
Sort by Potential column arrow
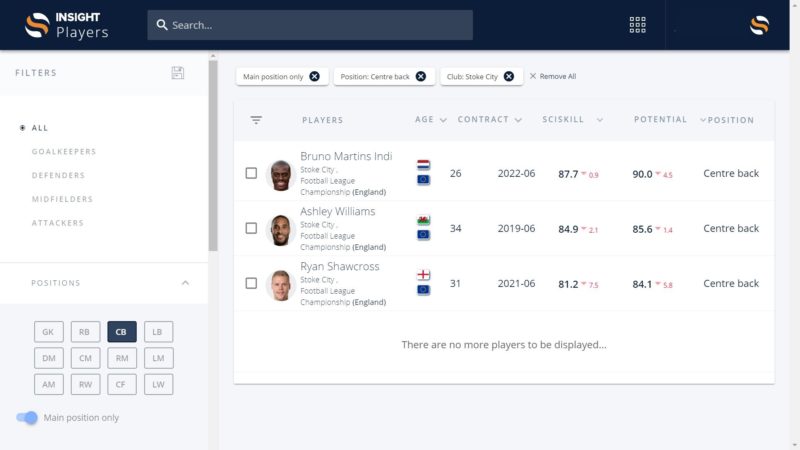(703, 120)
